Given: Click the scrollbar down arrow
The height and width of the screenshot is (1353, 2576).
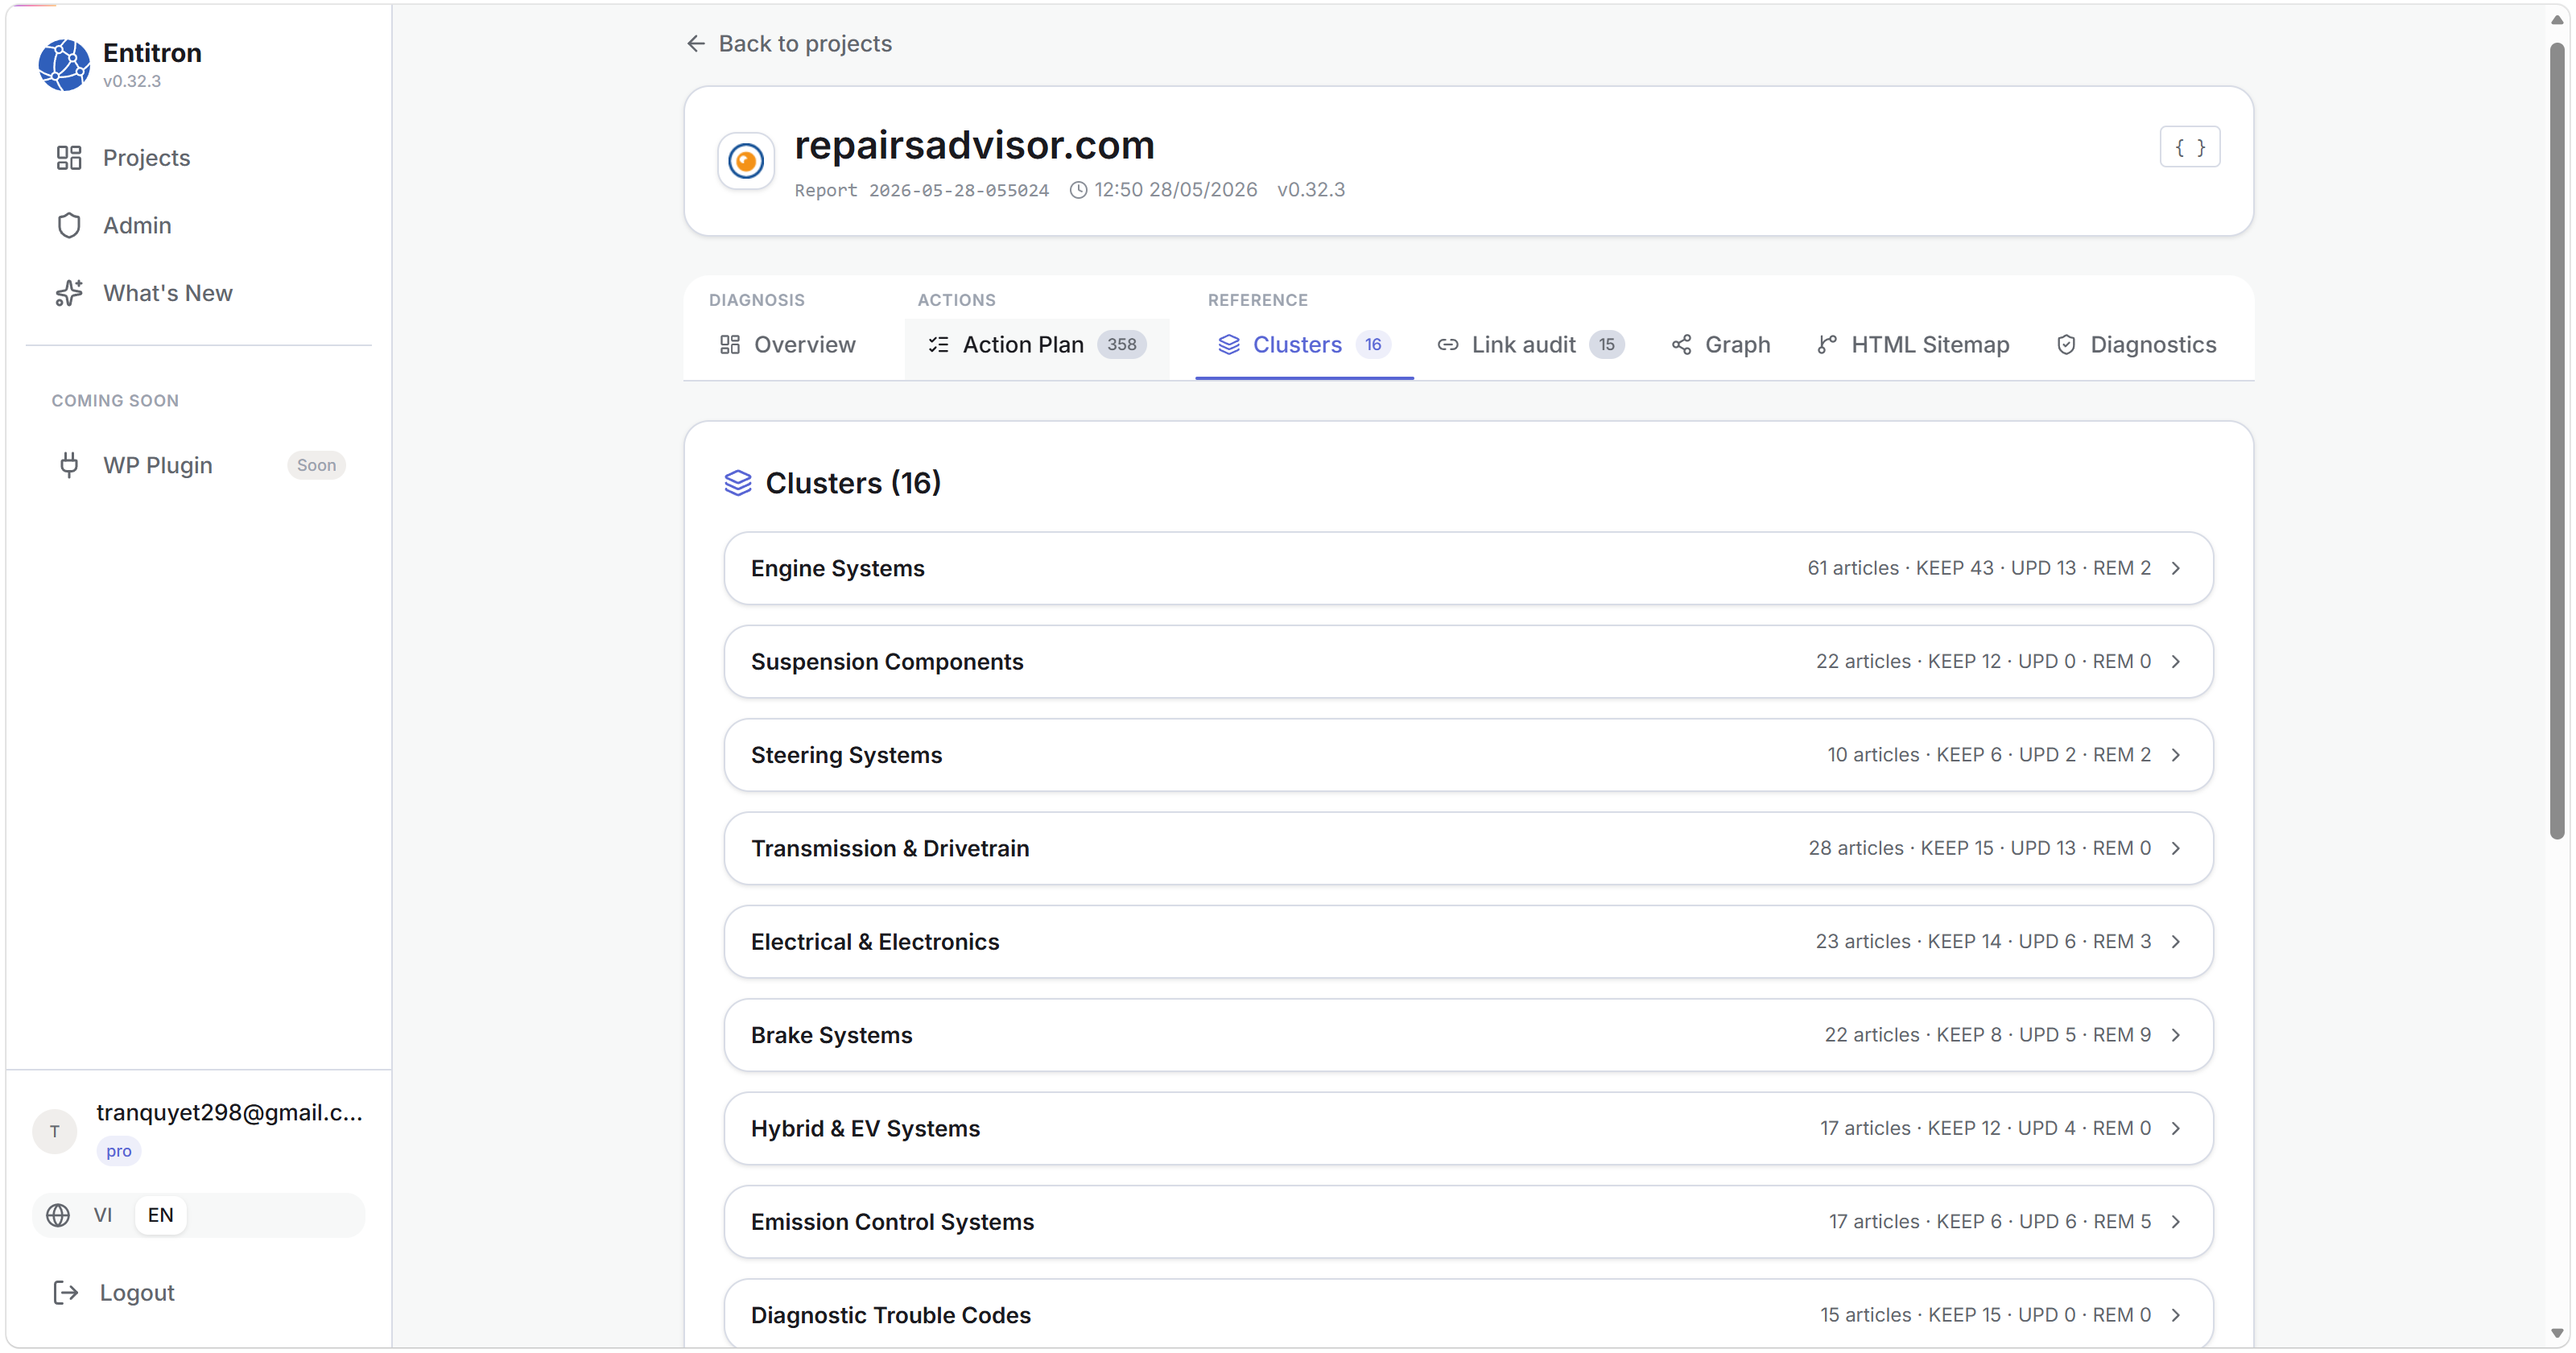Looking at the screenshot, I should click(2557, 1333).
